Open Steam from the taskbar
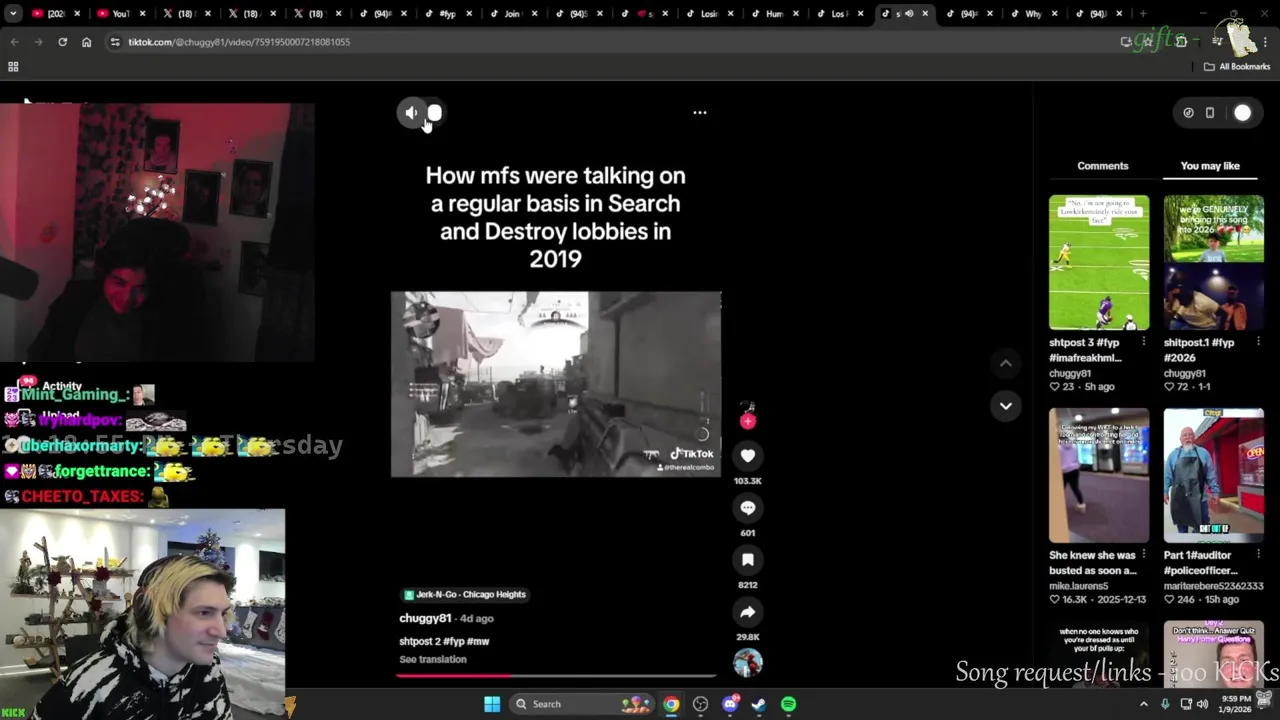Viewport: 1280px width, 720px height. coord(759,704)
